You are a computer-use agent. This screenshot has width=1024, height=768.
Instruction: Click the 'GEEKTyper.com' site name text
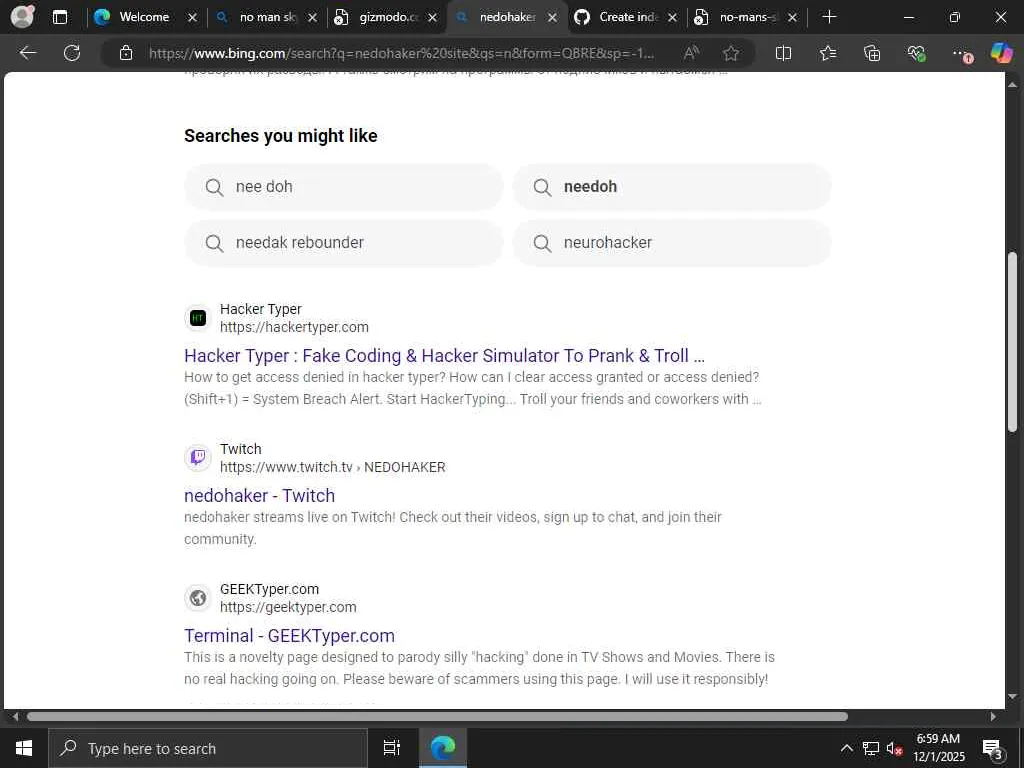(x=269, y=589)
